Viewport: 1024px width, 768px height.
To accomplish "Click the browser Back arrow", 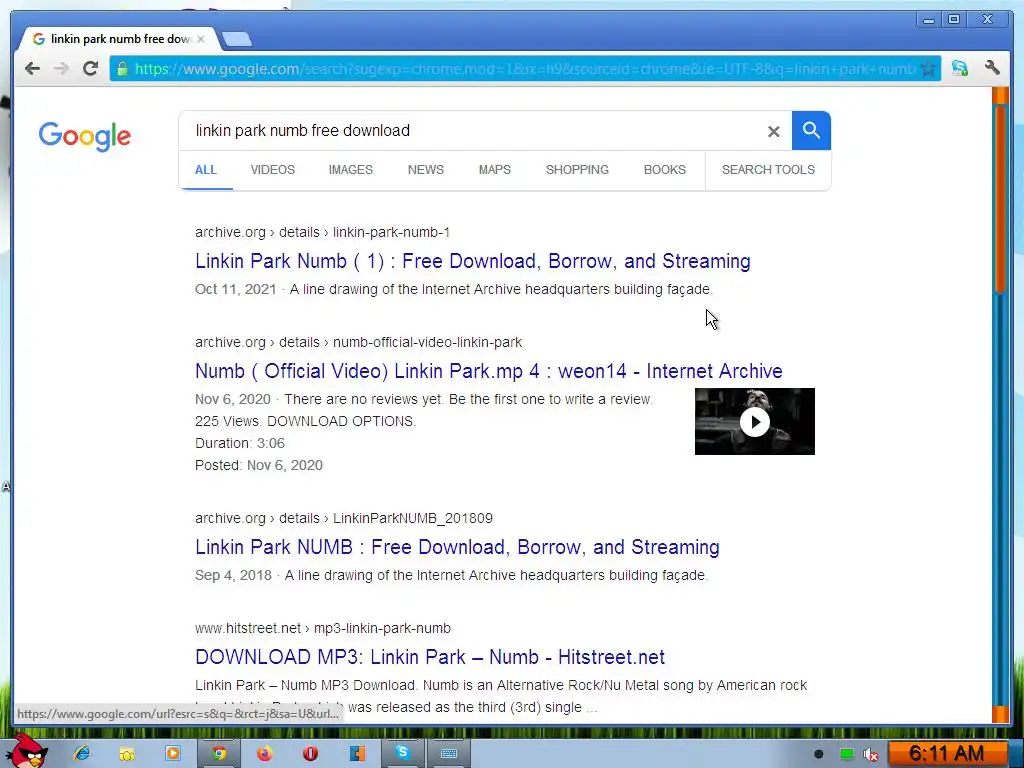I will pos(32,69).
